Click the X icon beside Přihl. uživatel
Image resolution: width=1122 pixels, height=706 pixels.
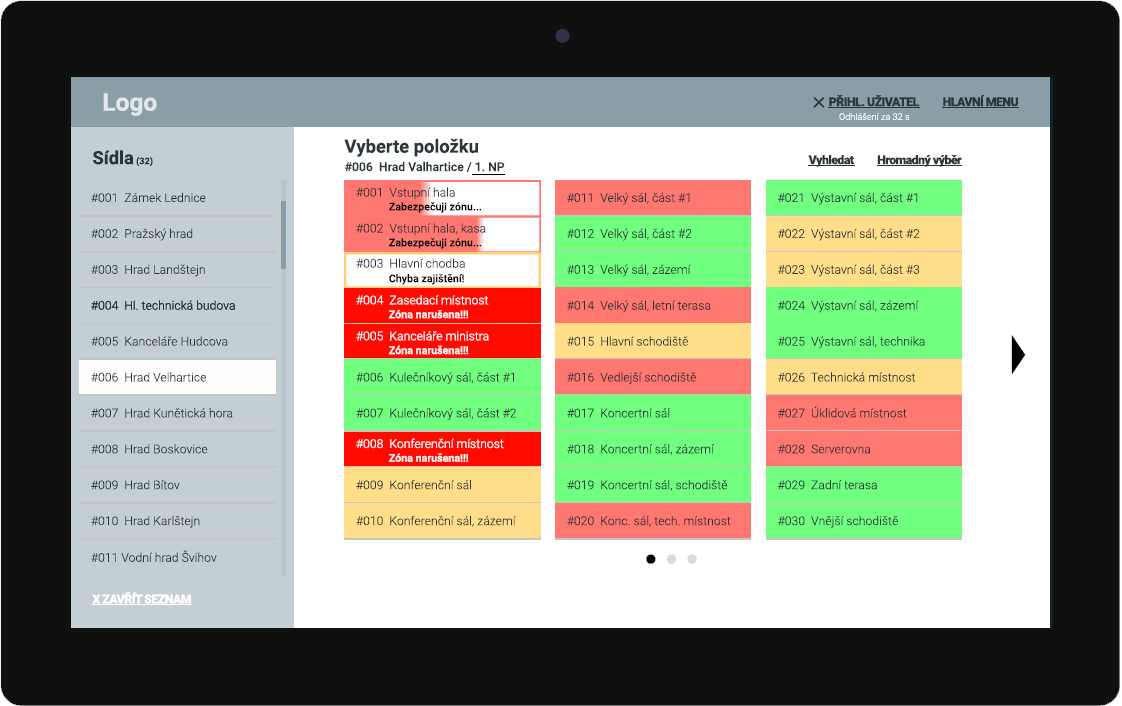tap(818, 102)
